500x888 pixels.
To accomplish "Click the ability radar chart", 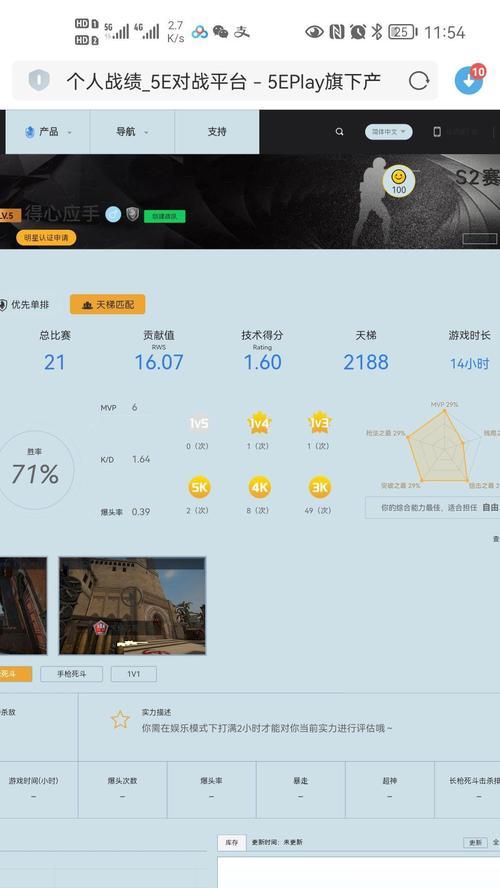I will click(x=444, y=446).
